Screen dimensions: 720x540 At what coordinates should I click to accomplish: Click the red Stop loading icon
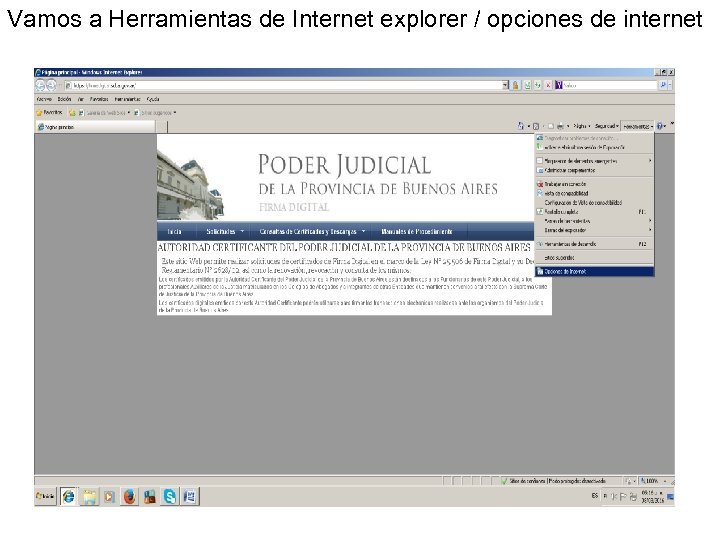[x=548, y=85]
